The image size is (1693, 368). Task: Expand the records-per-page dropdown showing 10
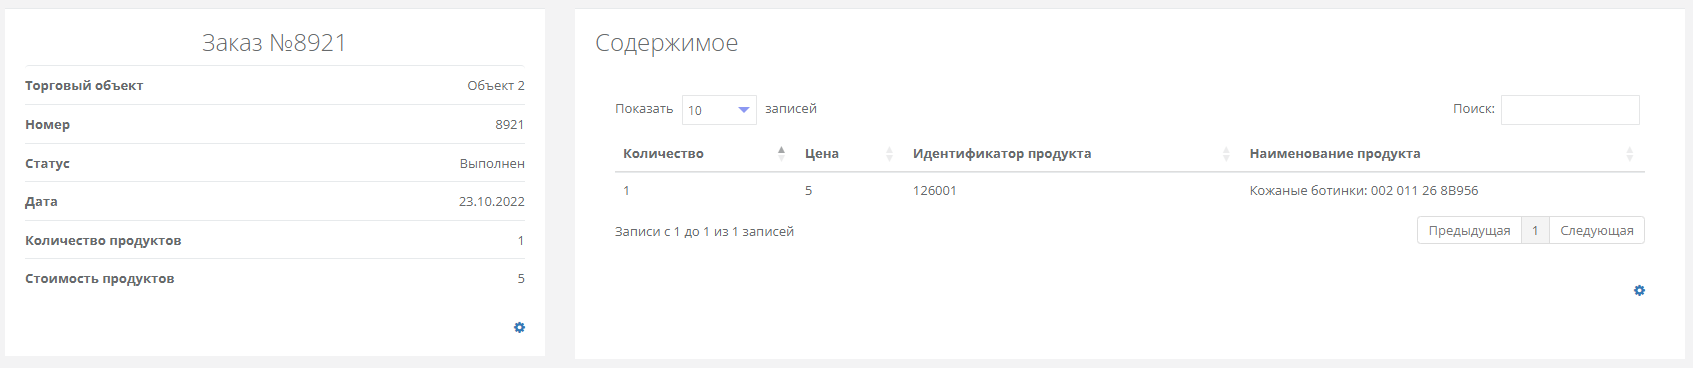coord(719,110)
